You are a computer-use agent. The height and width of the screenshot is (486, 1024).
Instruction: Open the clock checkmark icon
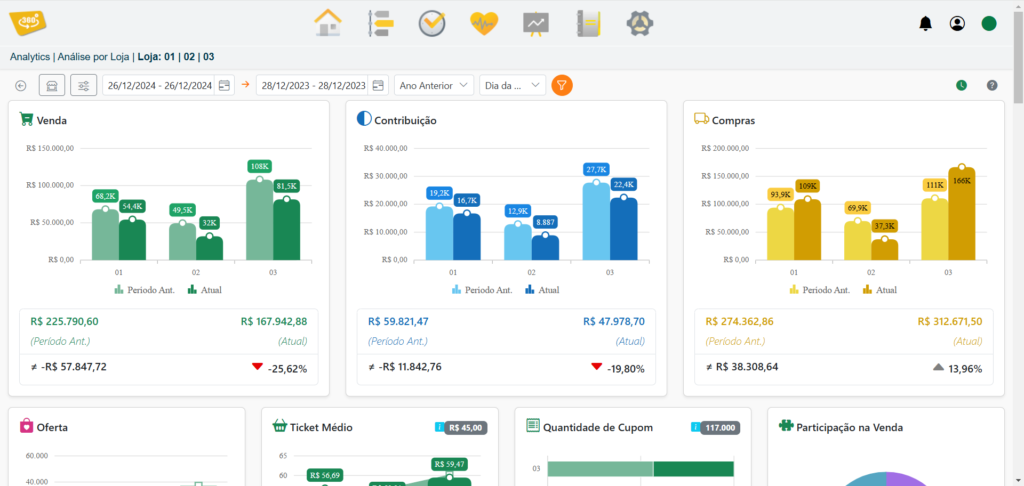click(x=432, y=24)
